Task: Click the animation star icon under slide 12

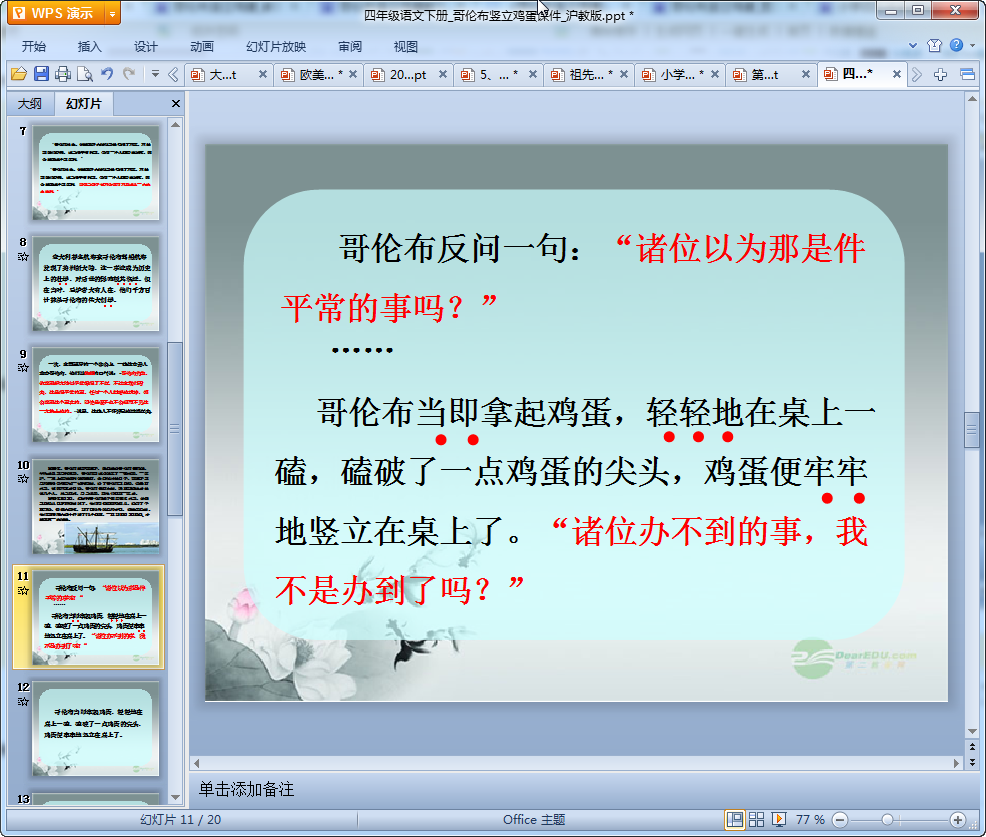Action: (x=23, y=702)
